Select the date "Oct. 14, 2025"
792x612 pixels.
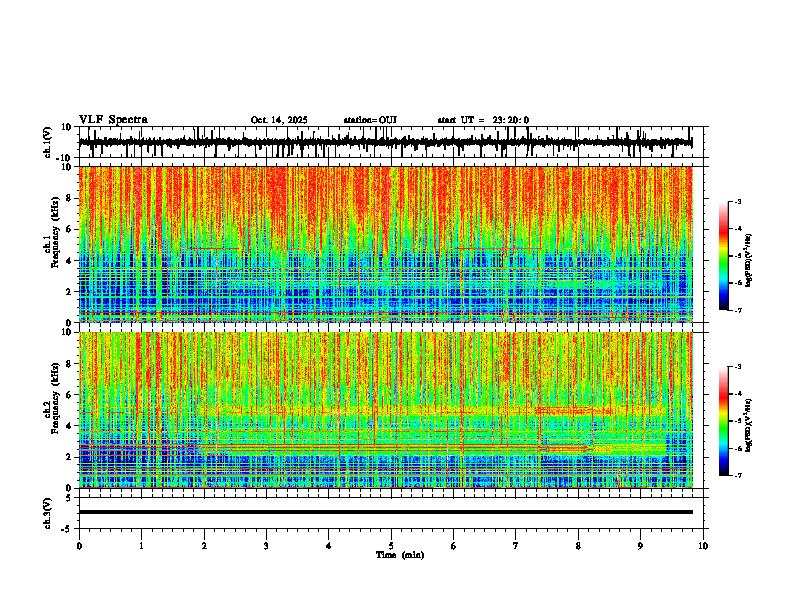click(279, 120)
